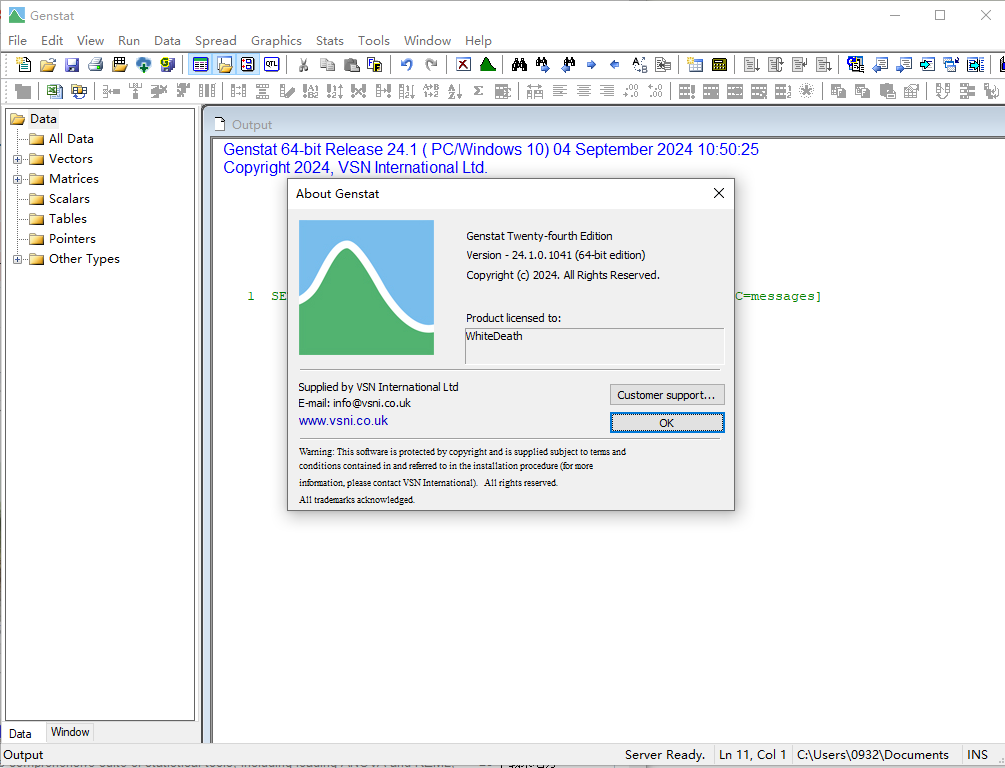1005x768 pixels.
Task: Click the Product licensed to field
Action: 594,346
